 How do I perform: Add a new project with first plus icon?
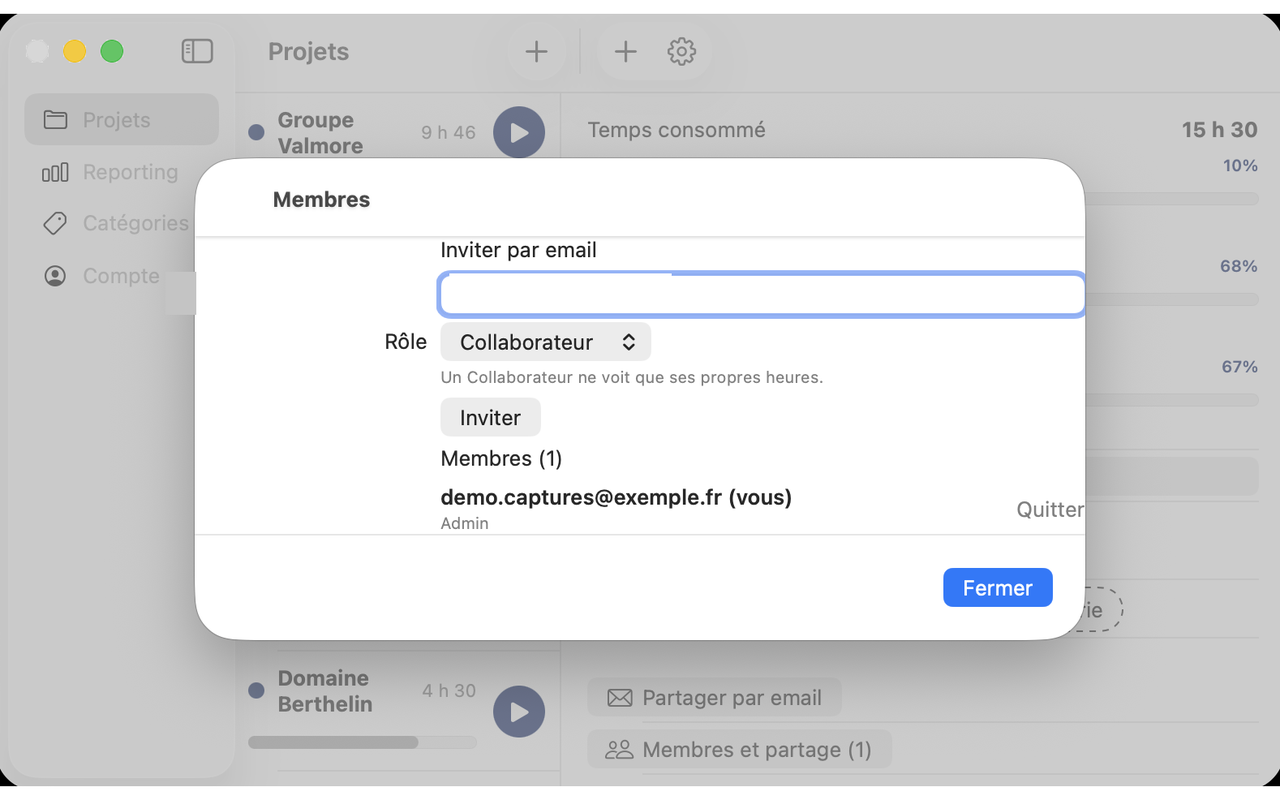coord(537,52)
